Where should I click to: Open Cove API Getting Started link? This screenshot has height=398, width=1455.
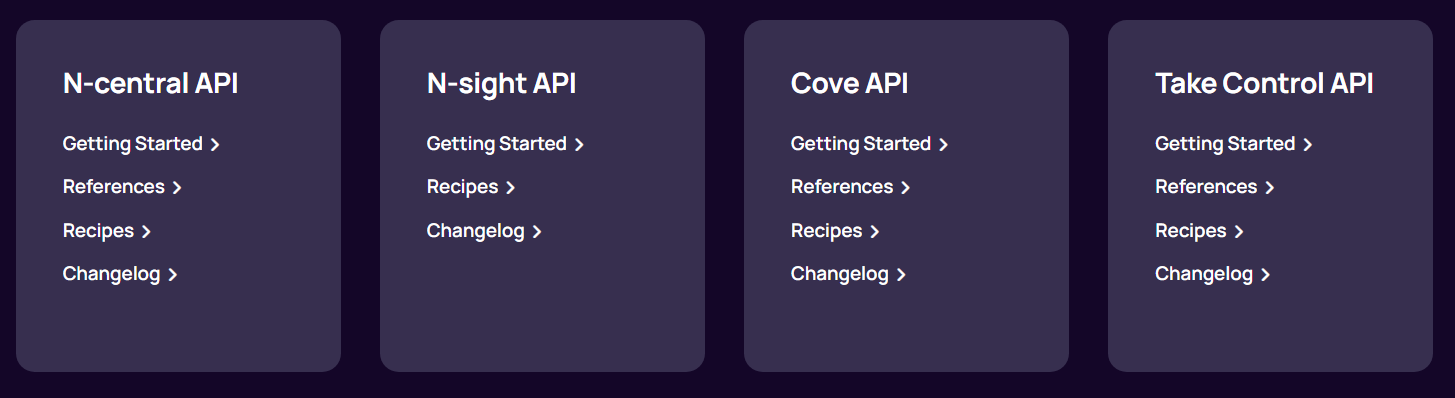click(869, 144)
